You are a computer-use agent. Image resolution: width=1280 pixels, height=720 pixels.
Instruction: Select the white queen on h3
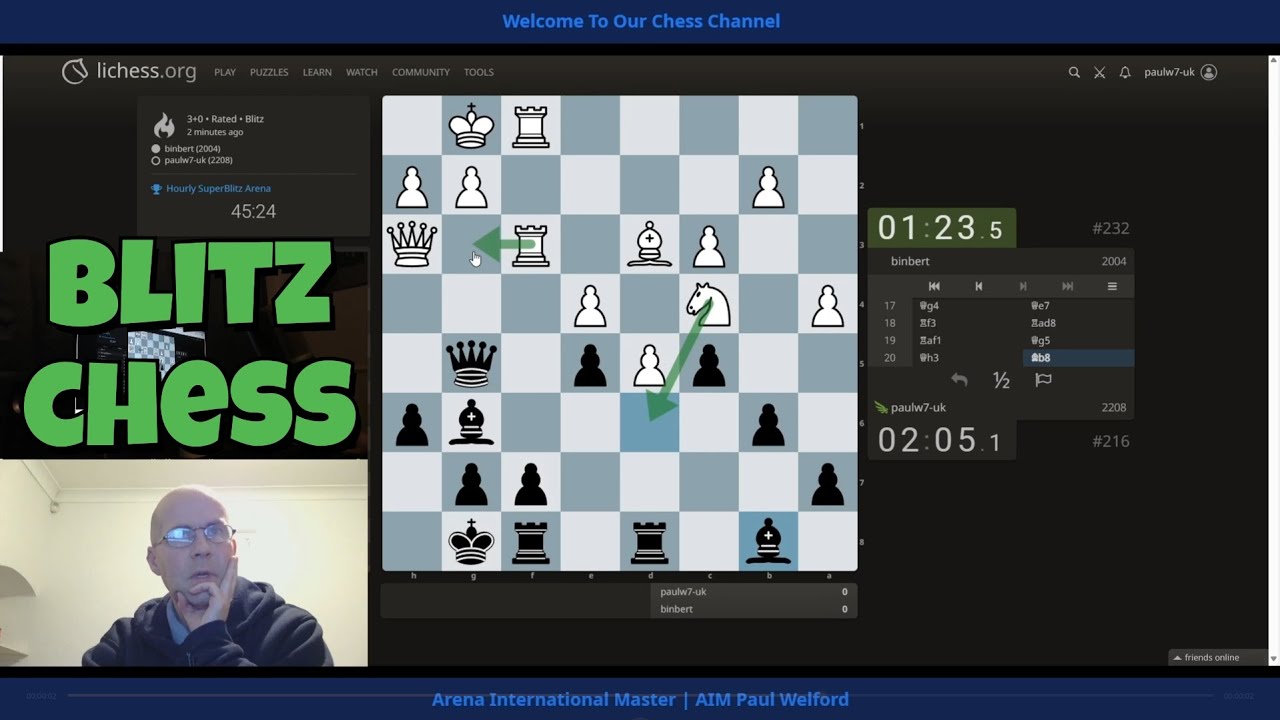click(412, 244)
